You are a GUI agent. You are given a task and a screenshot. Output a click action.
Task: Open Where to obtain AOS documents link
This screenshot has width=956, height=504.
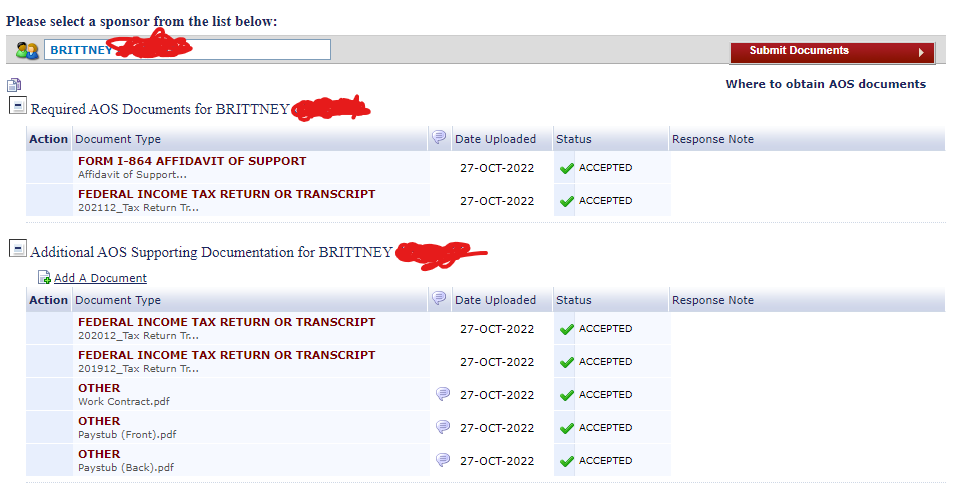coord(826,84)
